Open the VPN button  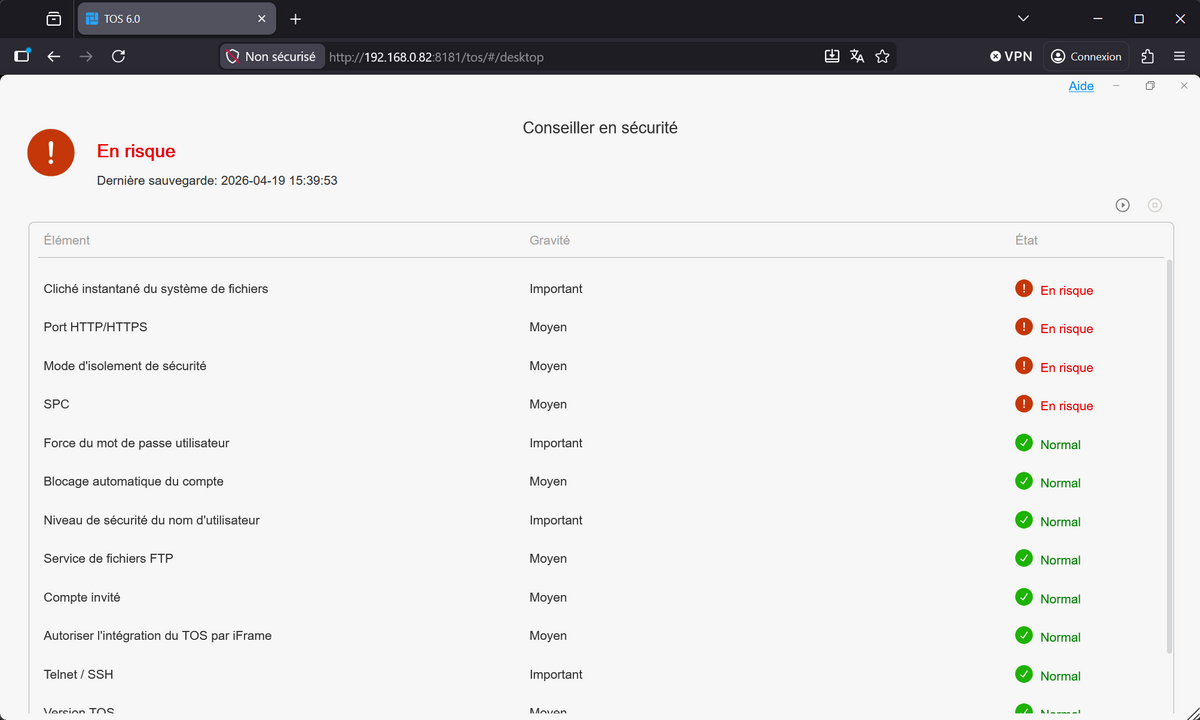(x=1011, y=57)
